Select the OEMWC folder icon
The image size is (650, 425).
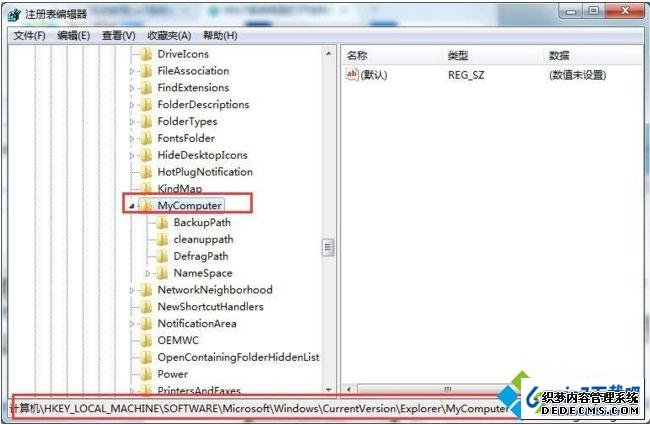tap(146, 341)
